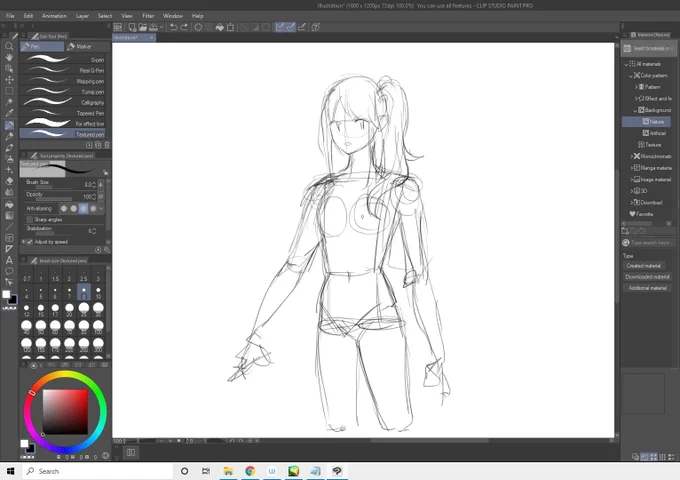This screenshot has width=680, height=480.
Task: Click the Fill icon in the command bar
Action: (x=220, y=27)
